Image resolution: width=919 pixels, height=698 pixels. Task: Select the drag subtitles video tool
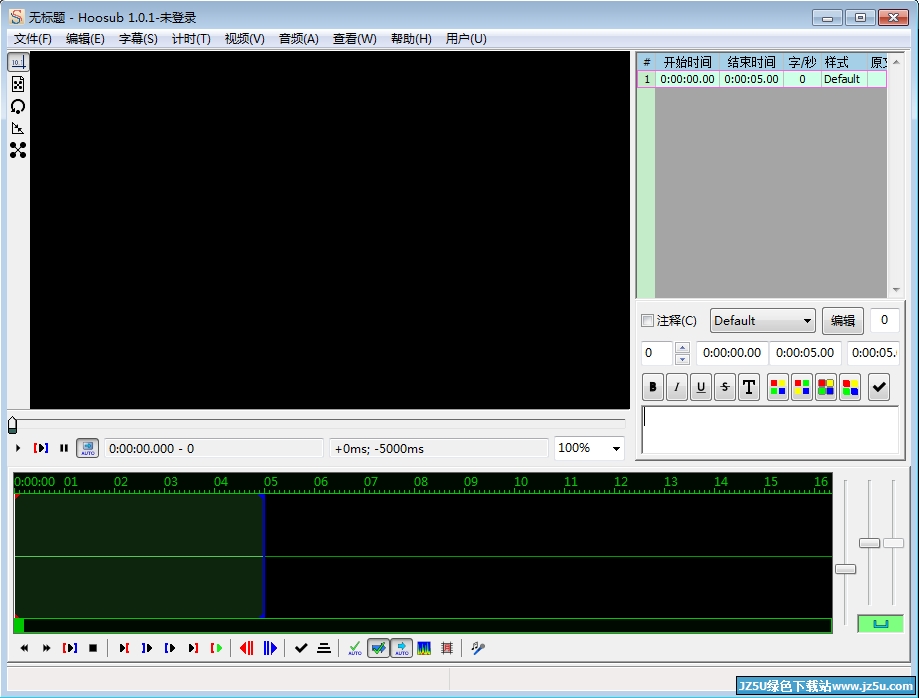pyautogui.click(x=18, y=84)
